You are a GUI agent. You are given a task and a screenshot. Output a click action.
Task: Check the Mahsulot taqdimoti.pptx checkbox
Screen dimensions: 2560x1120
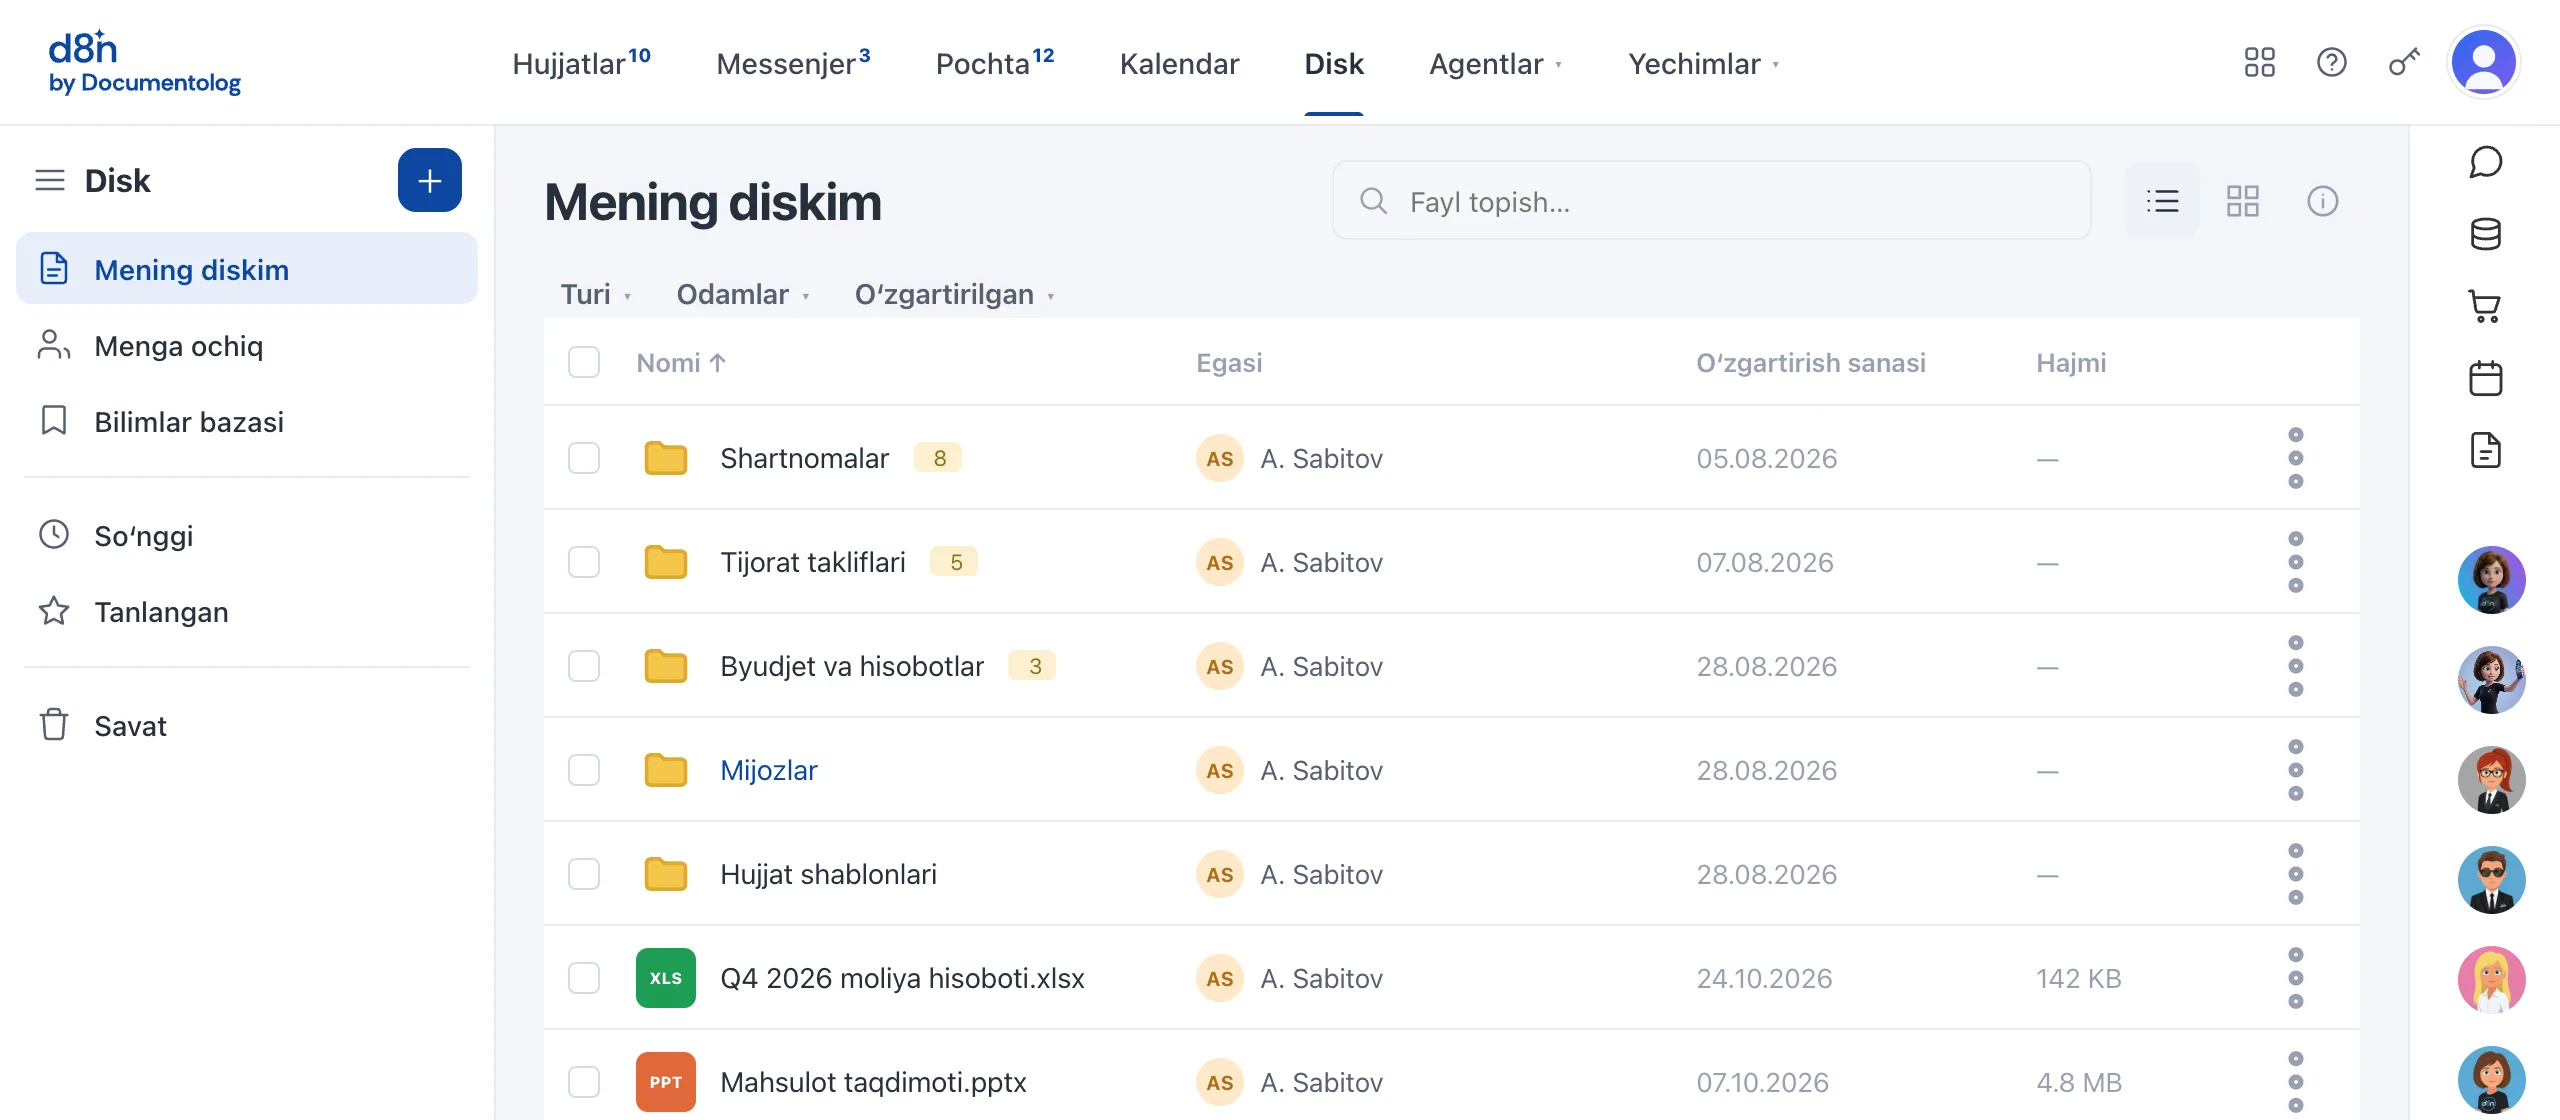pos(584,1082)
